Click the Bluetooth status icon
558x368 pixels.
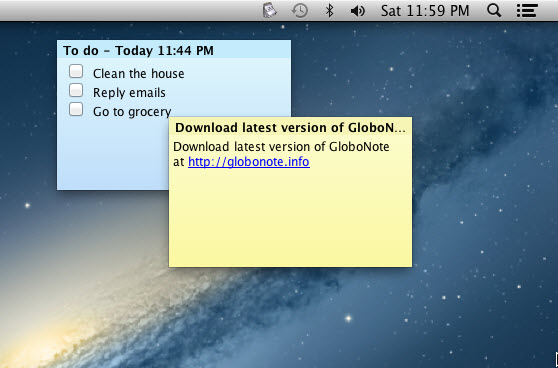(330, 10)
